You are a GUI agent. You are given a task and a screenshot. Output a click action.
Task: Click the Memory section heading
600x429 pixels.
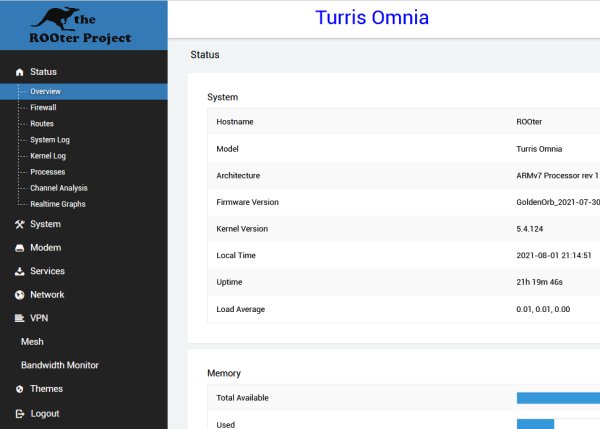click(x=224, y=373)
